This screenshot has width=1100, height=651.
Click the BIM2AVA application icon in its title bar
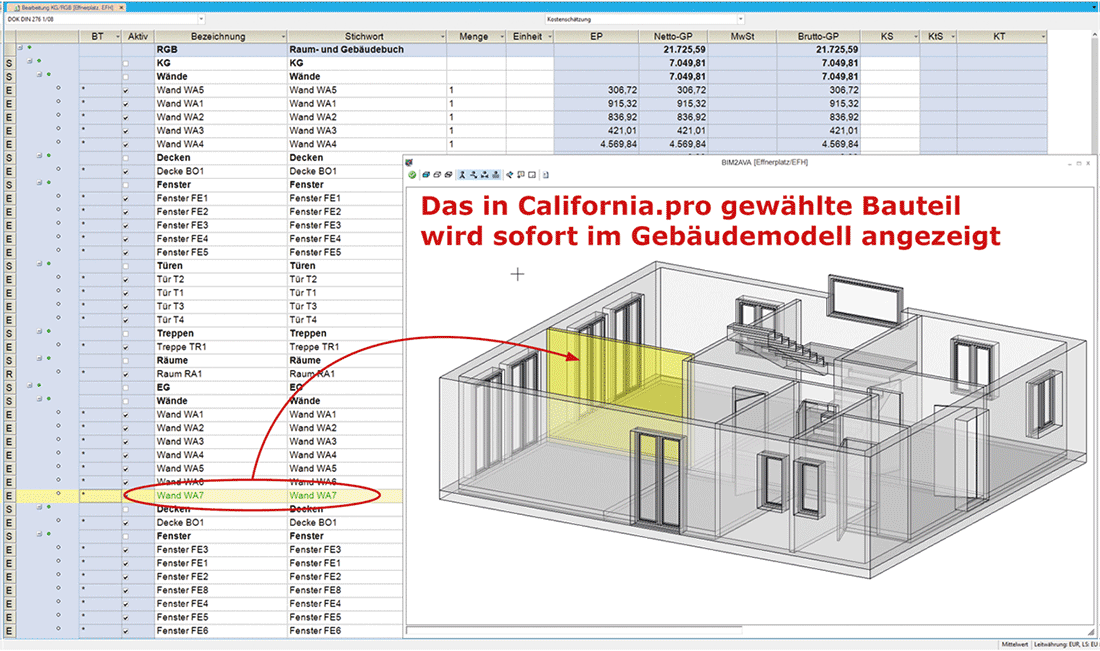[410, 163]
